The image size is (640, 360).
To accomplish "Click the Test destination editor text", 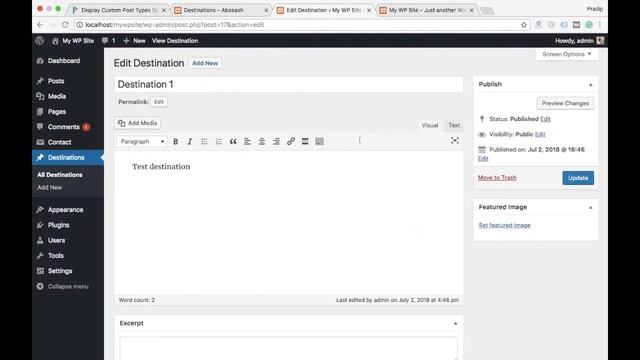I will point(161,167).
